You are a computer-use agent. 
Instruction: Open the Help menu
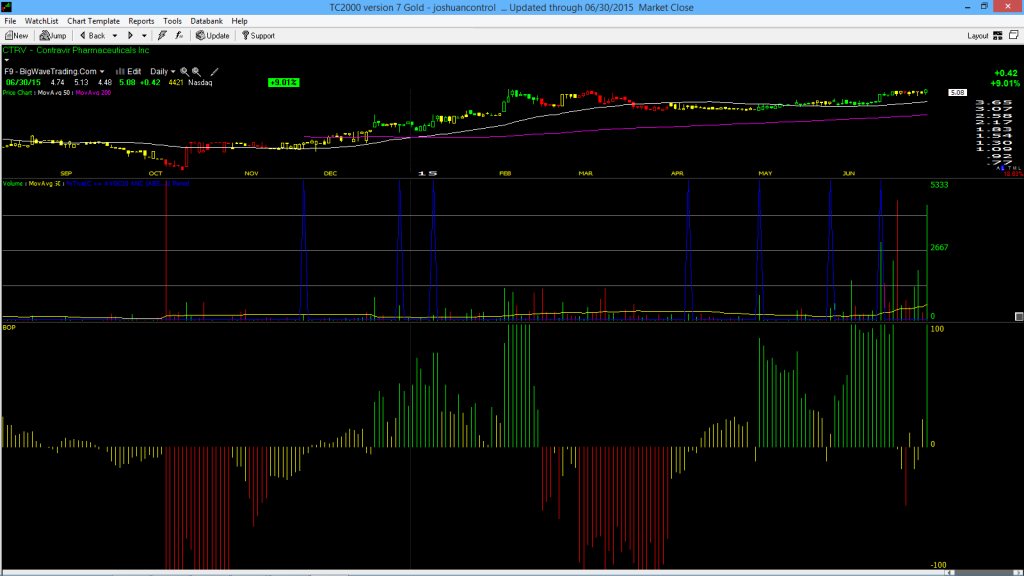coord(240,21)
